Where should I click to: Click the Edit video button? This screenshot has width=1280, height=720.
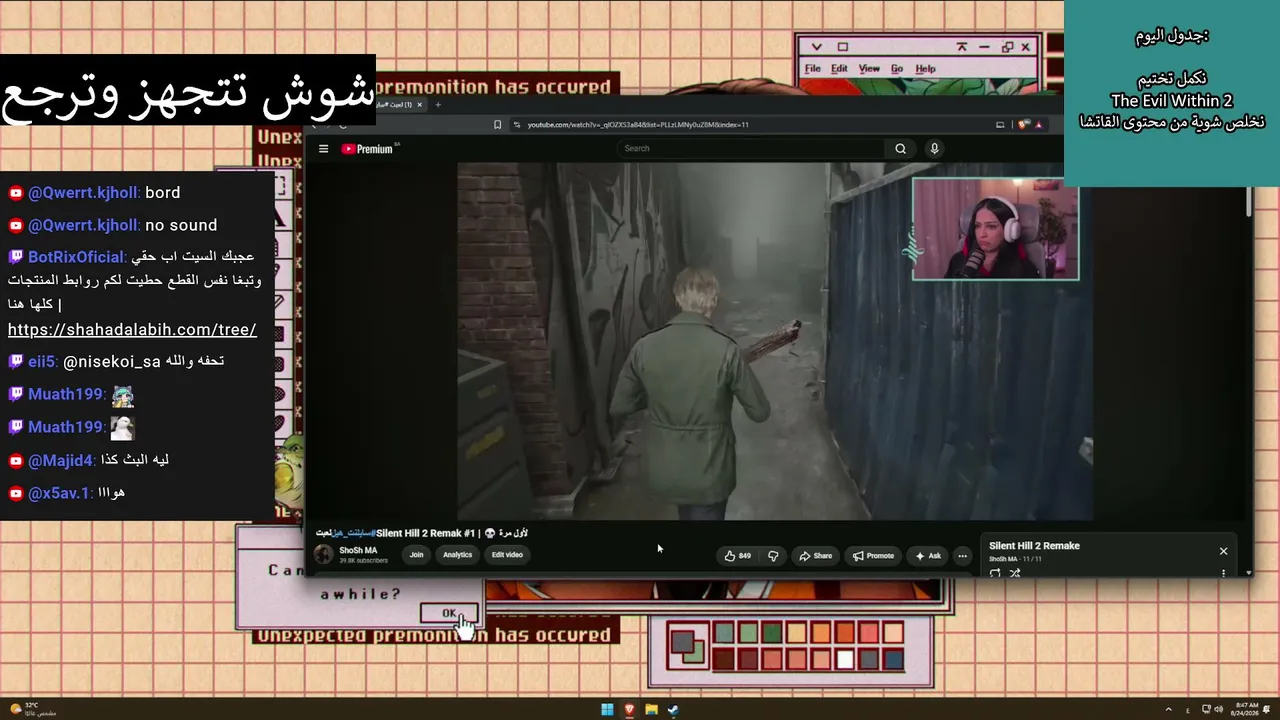507,555
